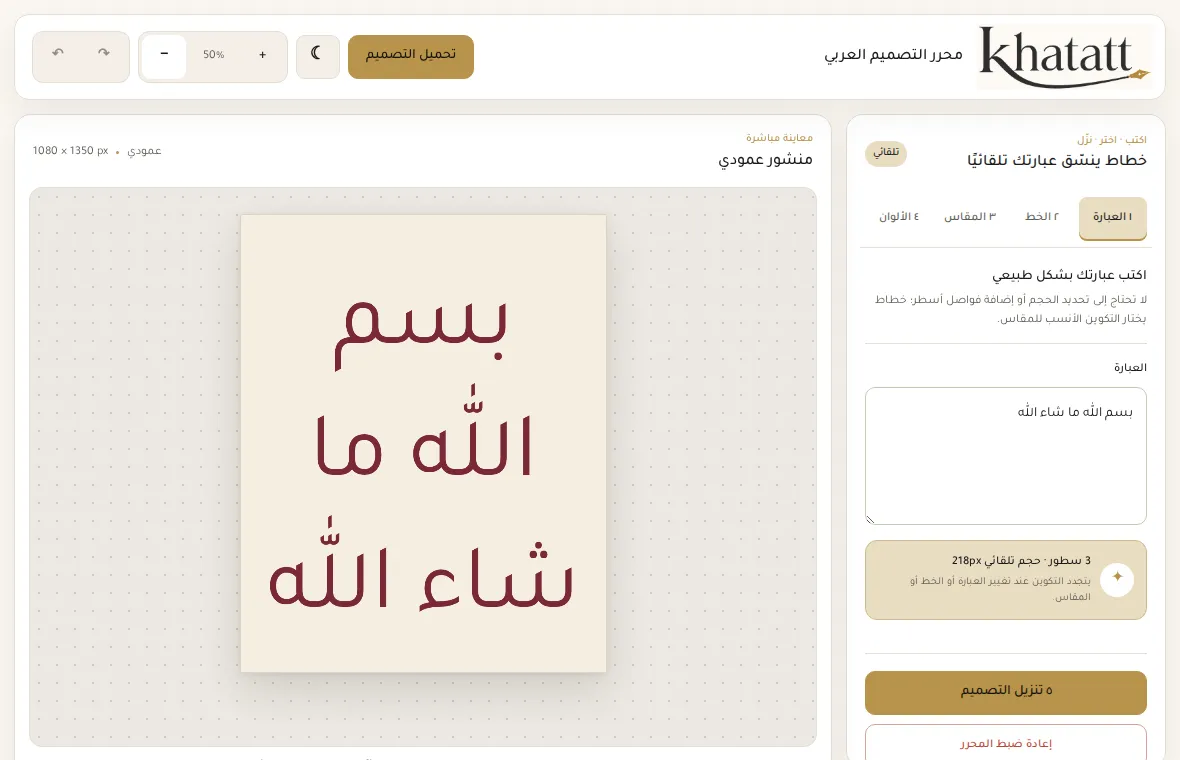Click the معاينة مباشرة label
Image resolution: width=1180 pixels, height=760 pixels.
point(779,138)
